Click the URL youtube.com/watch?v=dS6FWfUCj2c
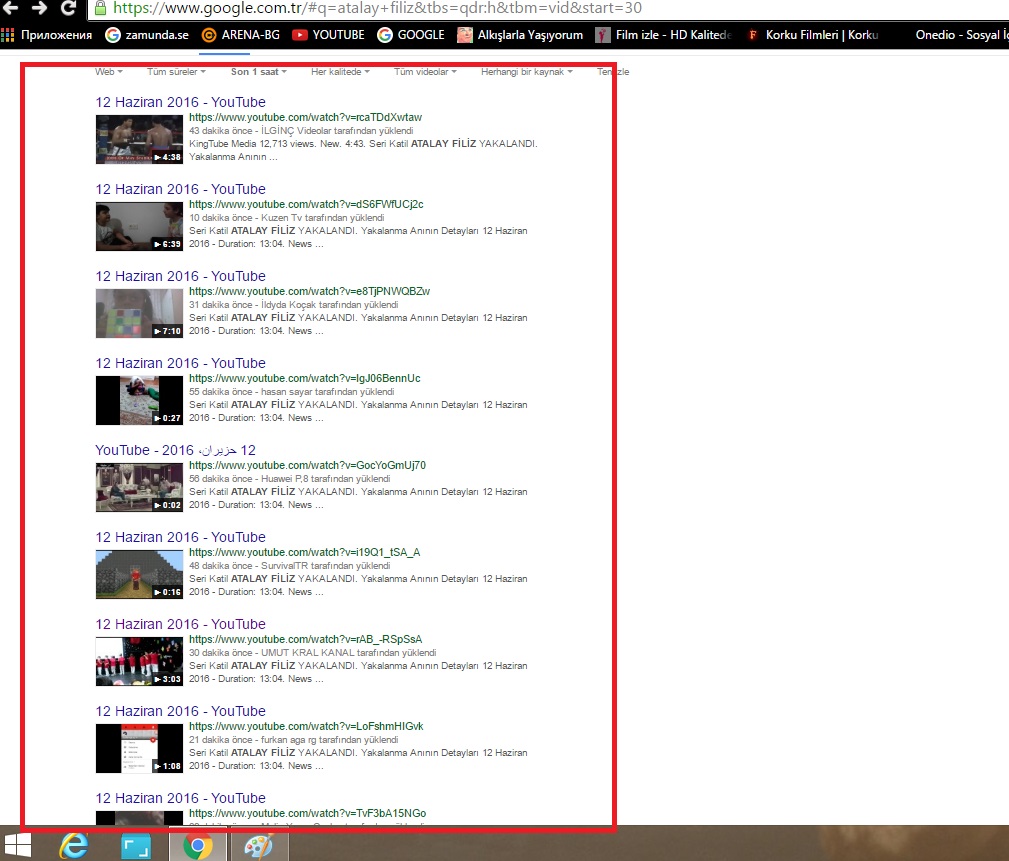Viewport: 1009px width, 861px height. [306, 204]
